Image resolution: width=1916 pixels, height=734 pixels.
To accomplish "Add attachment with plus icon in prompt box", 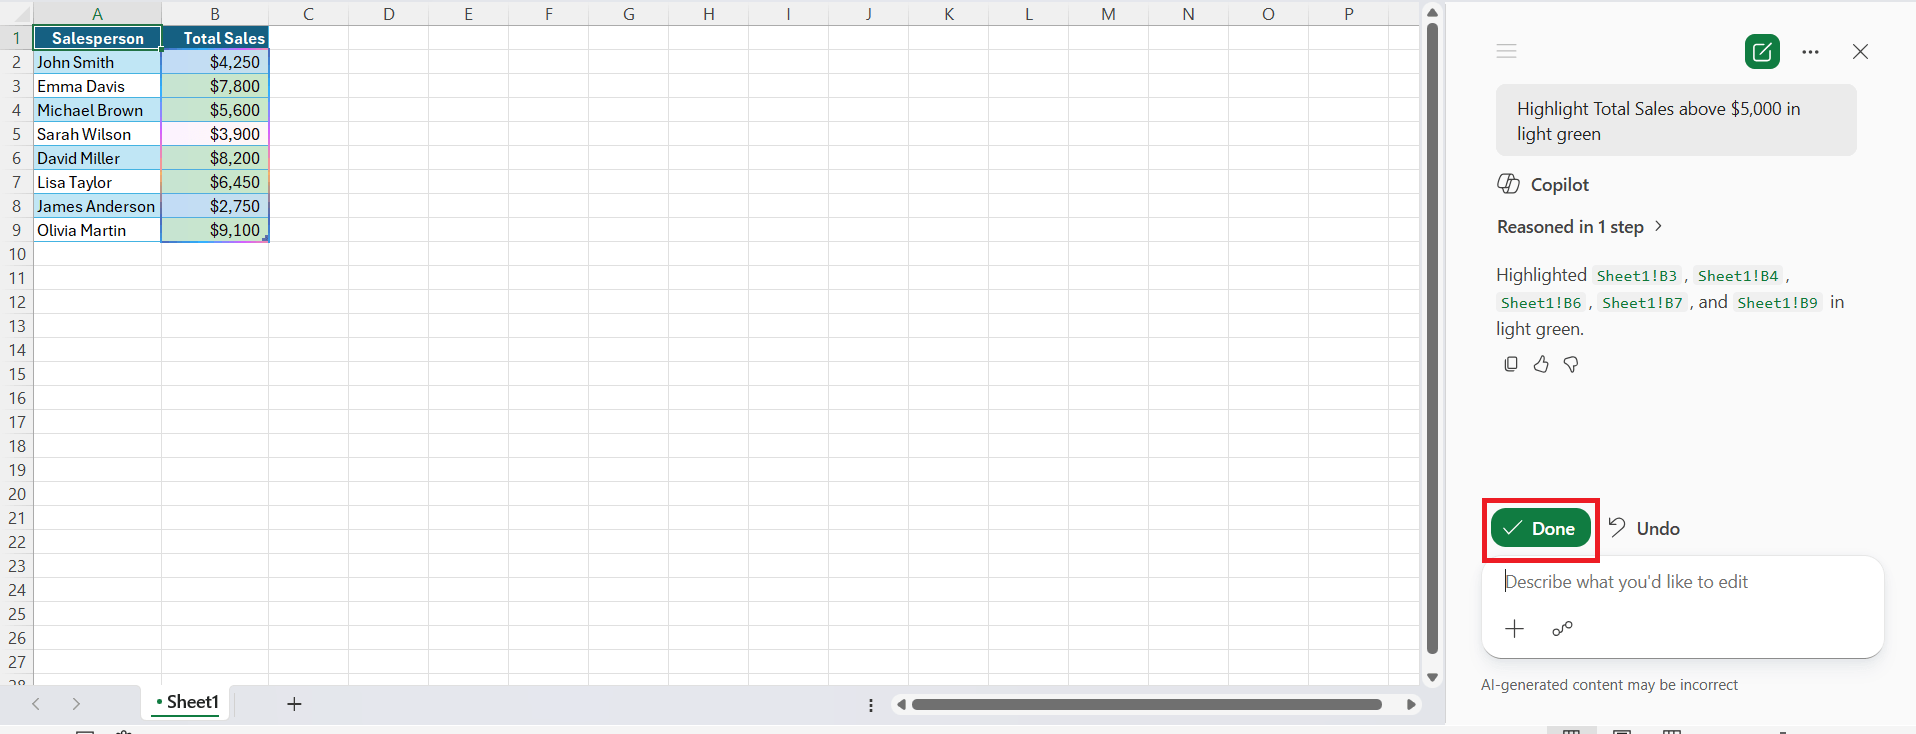I will (1515, 629).
